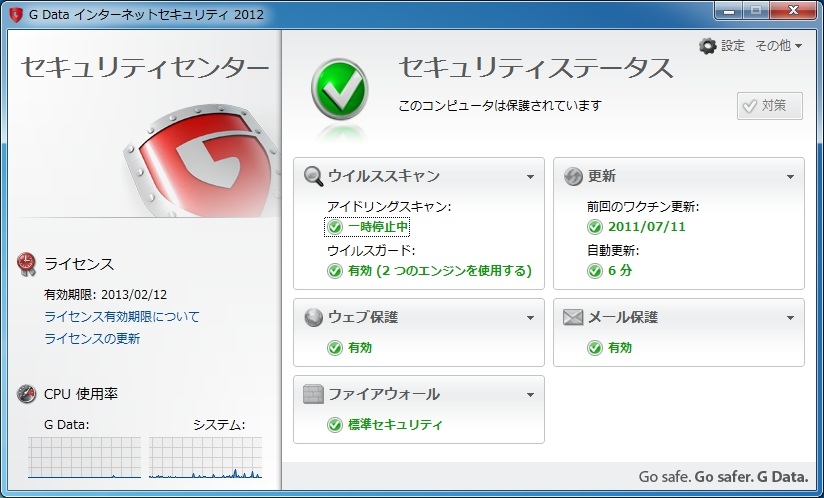Image resolution: width=824 pixels, height=498 pixels.
Task: Click the G Data CPU usage graph
Action: click(84, 458)
